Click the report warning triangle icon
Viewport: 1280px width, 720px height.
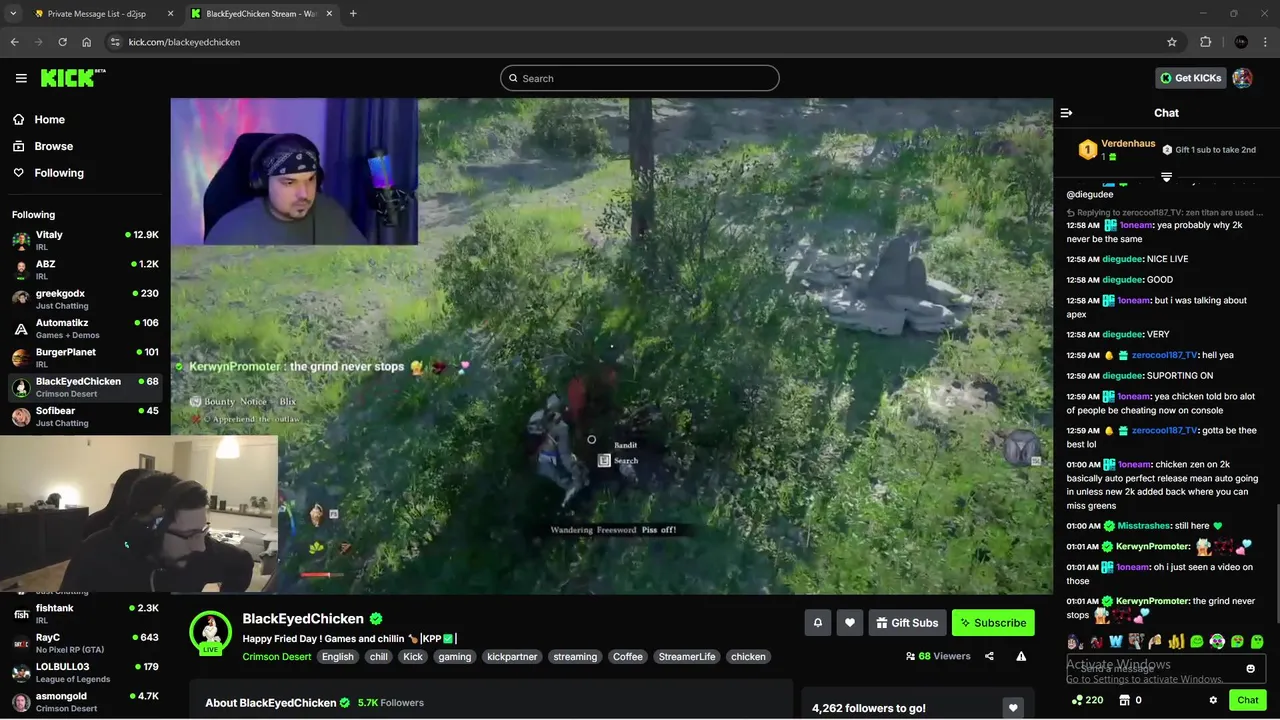coord(1021,657)
